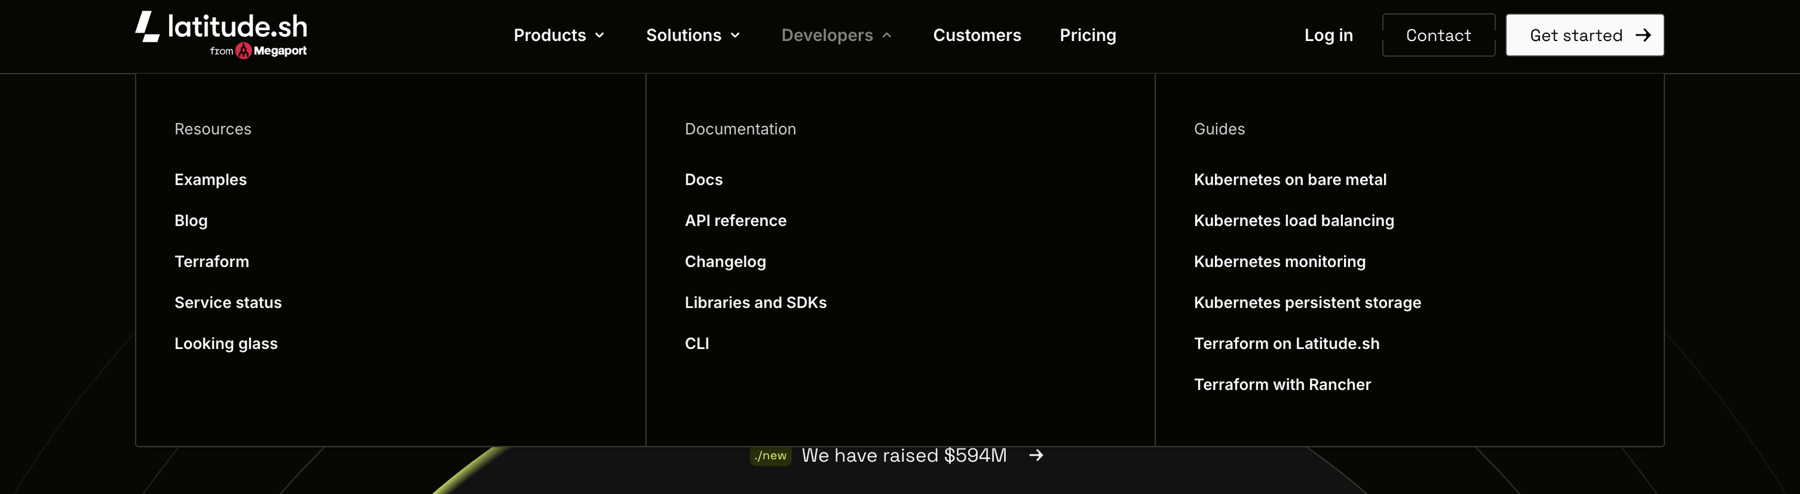This screenshot has width=1800, height=494.
Task: Open the API reference link
Action: (x=736, y=221)
